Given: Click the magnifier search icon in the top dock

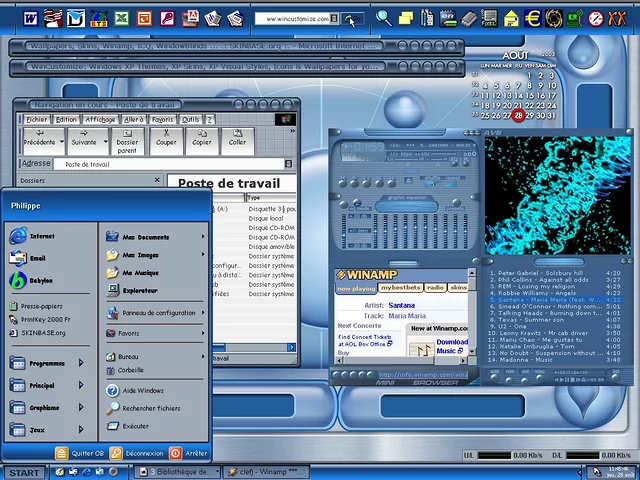Looking at the screenshot, I should pyautogui.click(x=383, y=18).
